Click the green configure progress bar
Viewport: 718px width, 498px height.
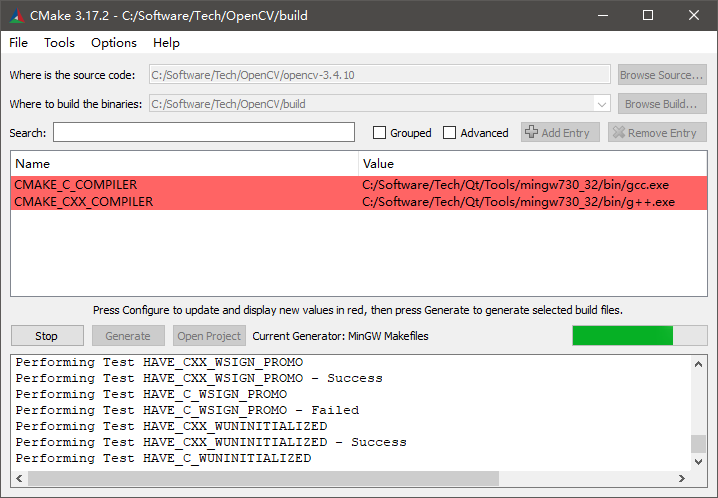point(639,336)
